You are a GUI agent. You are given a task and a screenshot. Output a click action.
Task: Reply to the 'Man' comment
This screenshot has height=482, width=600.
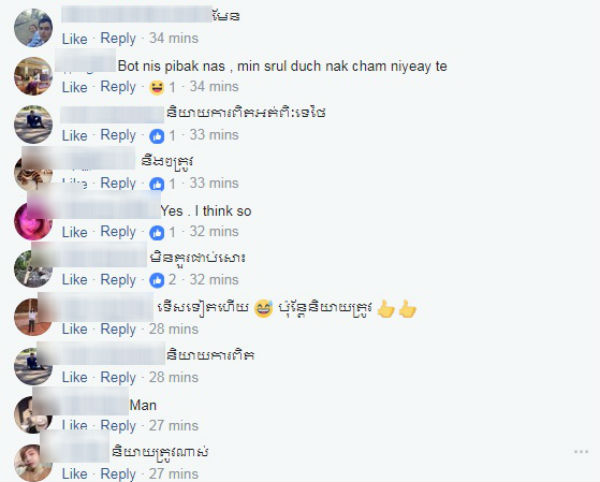tap(118, 426)
